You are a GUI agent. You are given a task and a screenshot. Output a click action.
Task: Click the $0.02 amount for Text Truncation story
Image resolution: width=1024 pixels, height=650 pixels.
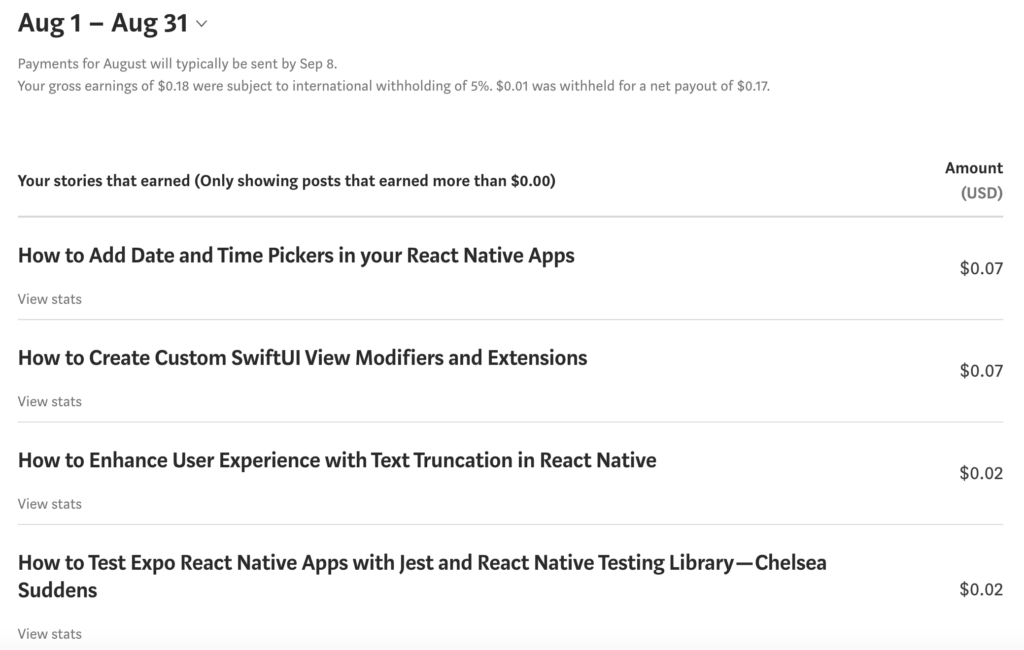click(x=981, y=474)
